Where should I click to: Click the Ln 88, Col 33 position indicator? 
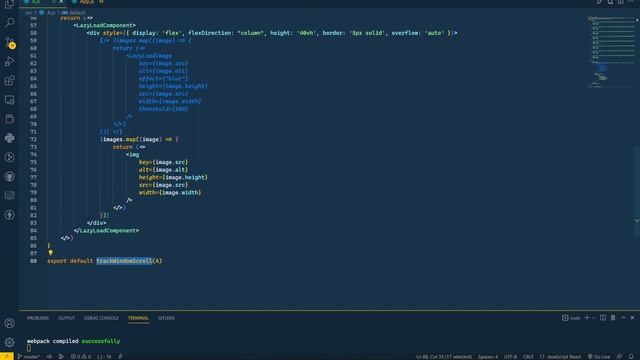pyautogui.click(x=444, y=356)
